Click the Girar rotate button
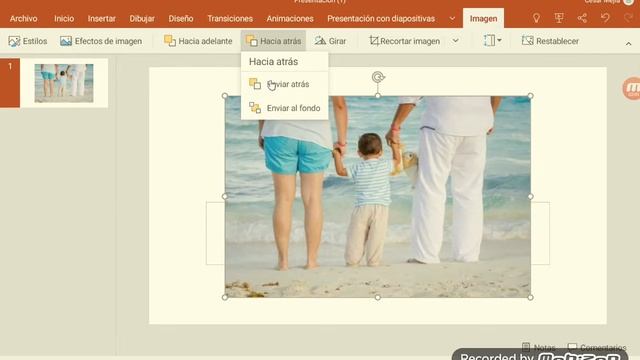Screen dimensions: 640x360 tap(330, 41)
